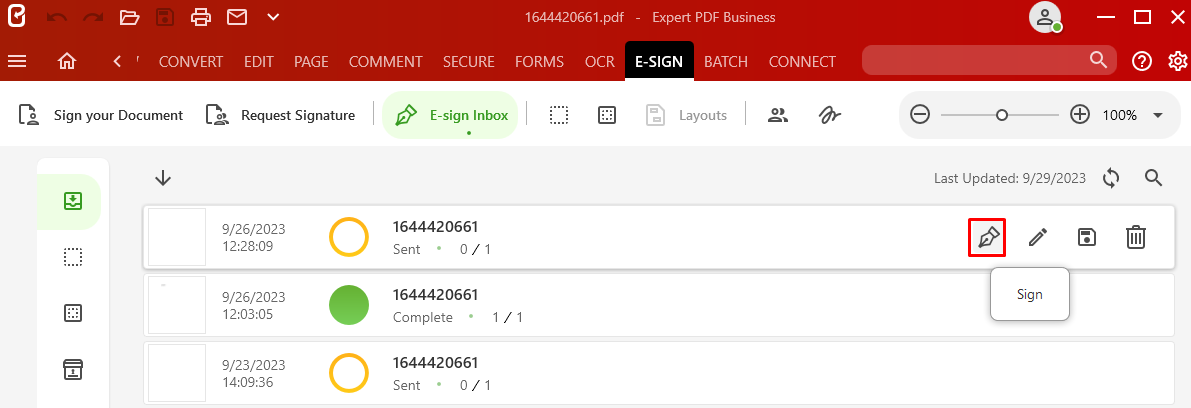1191x408 pixels.
Task: Show earlier ribbon tabs with left chevron
Action: click(117, 62)
